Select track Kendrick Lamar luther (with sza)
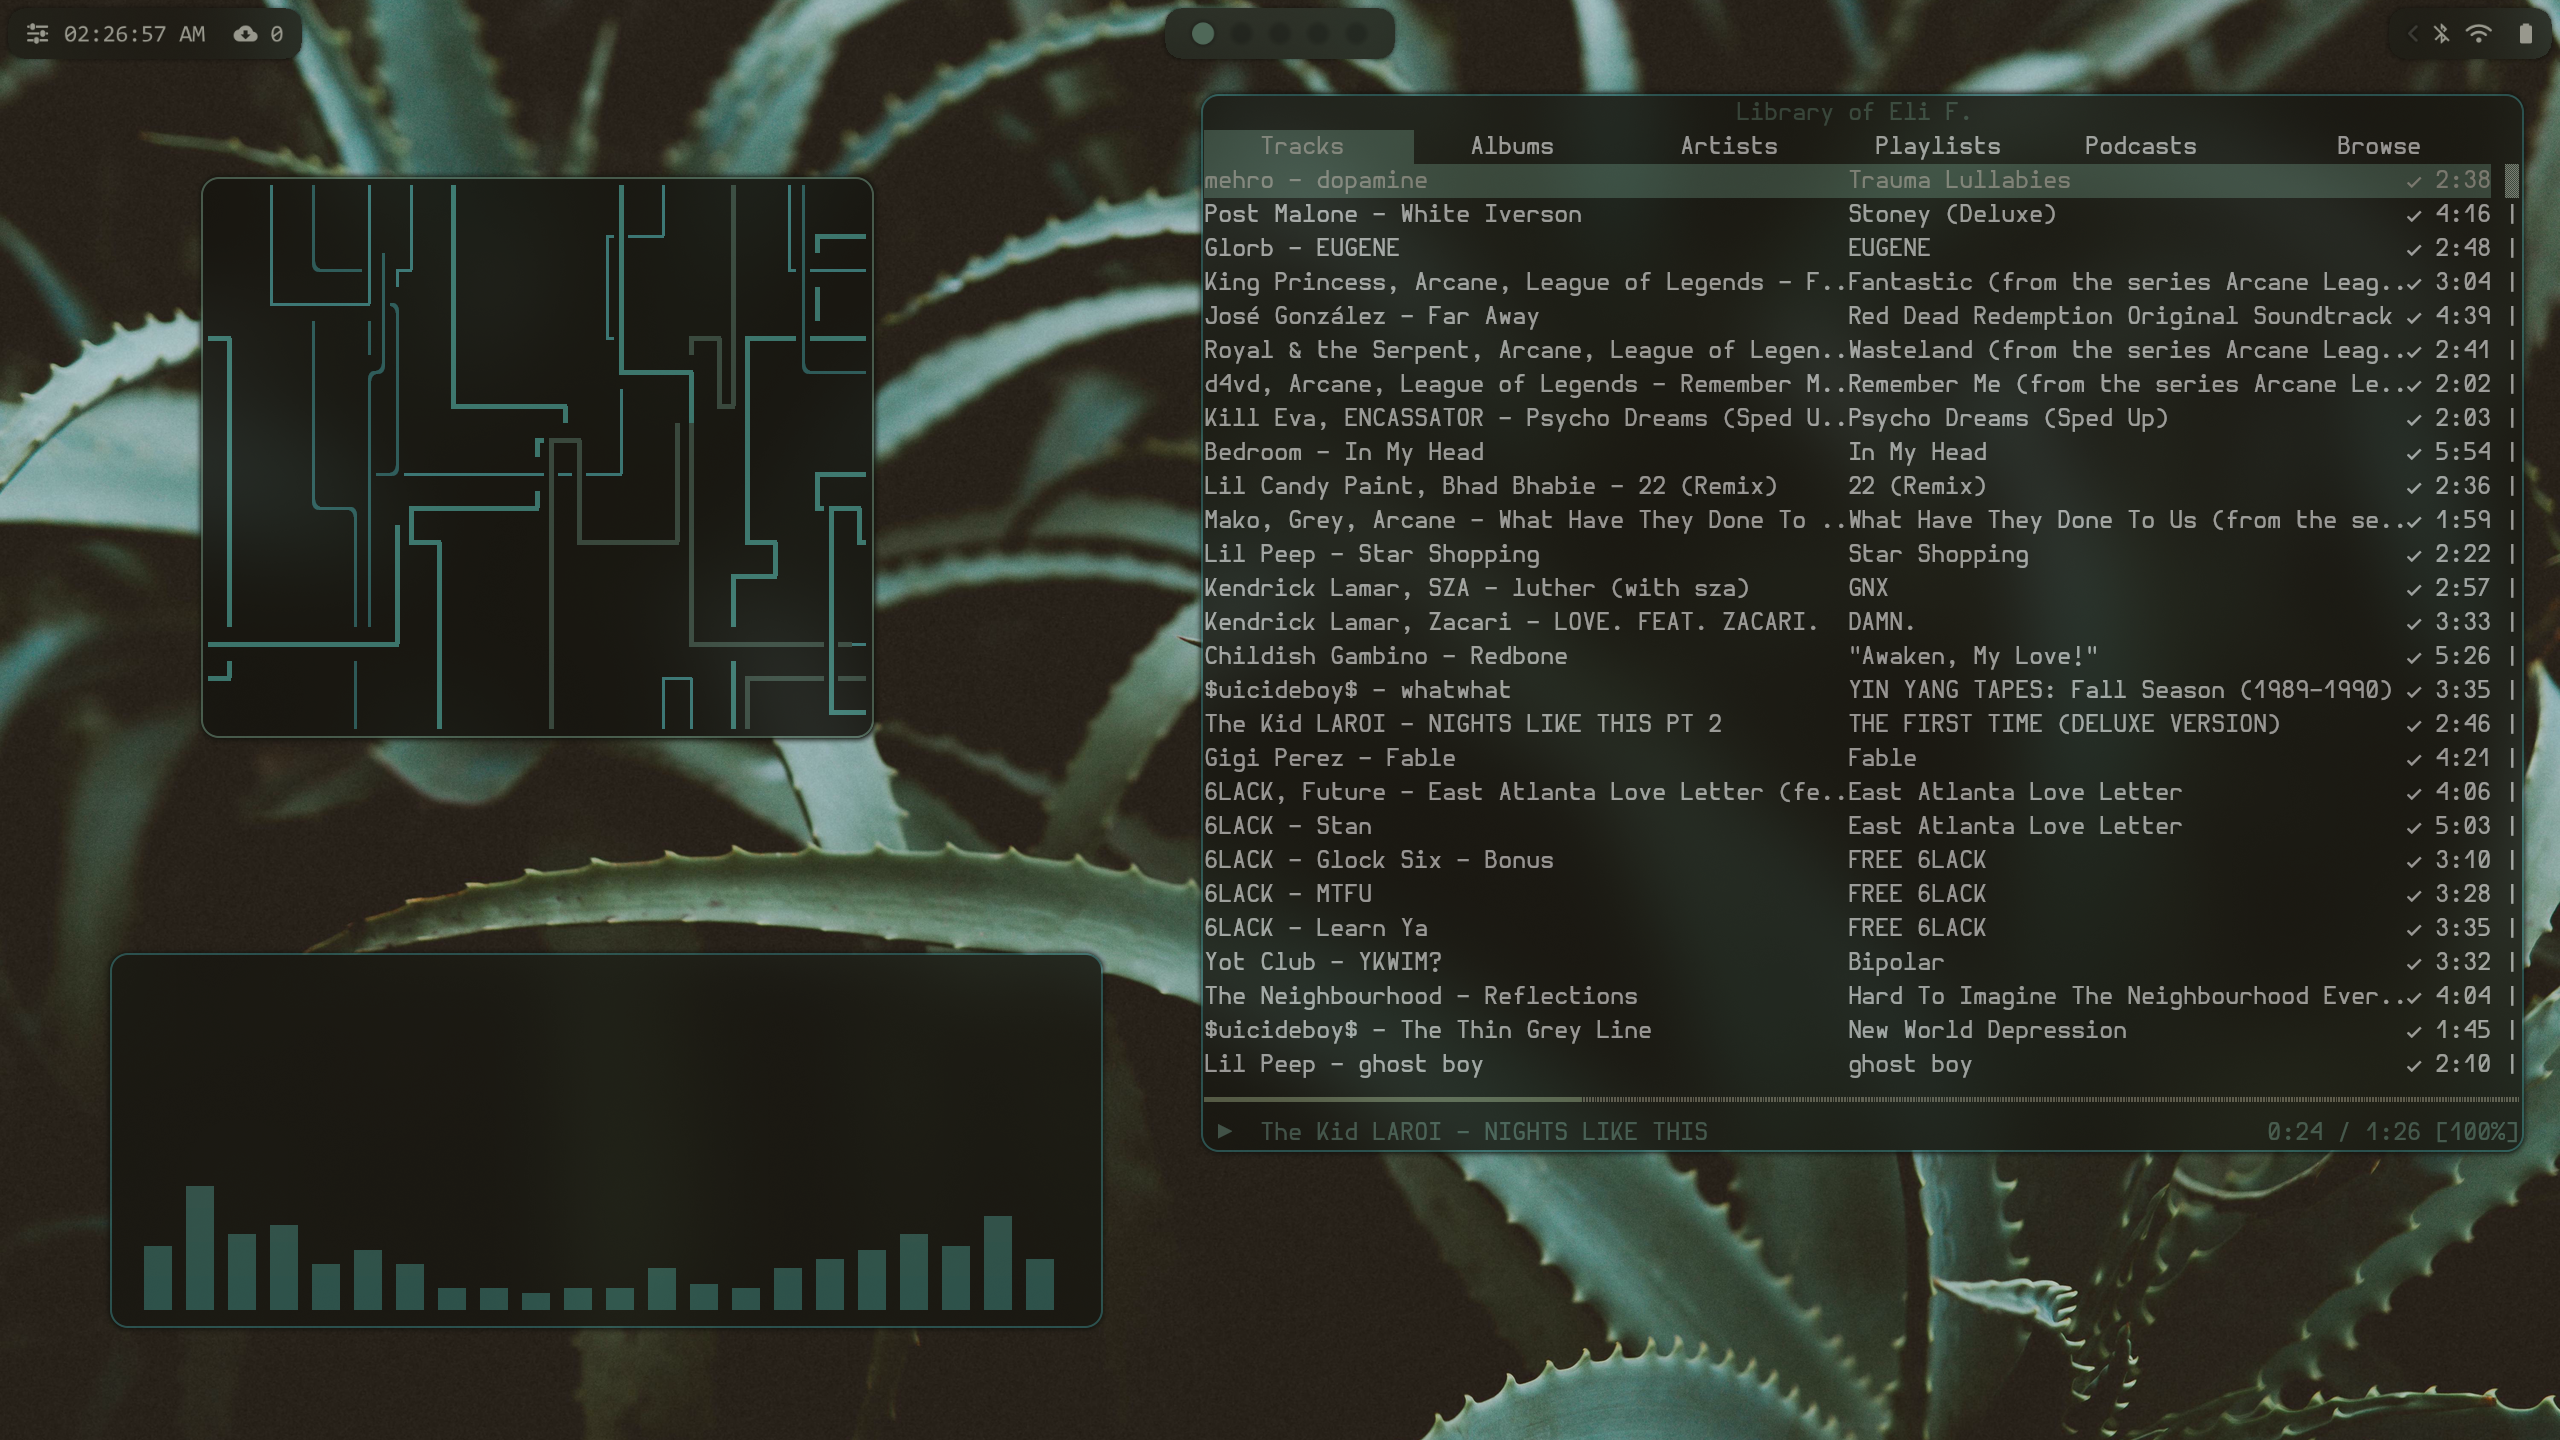The height and width of the screenshot is (1440, 2560). (x=1476, y=588)
